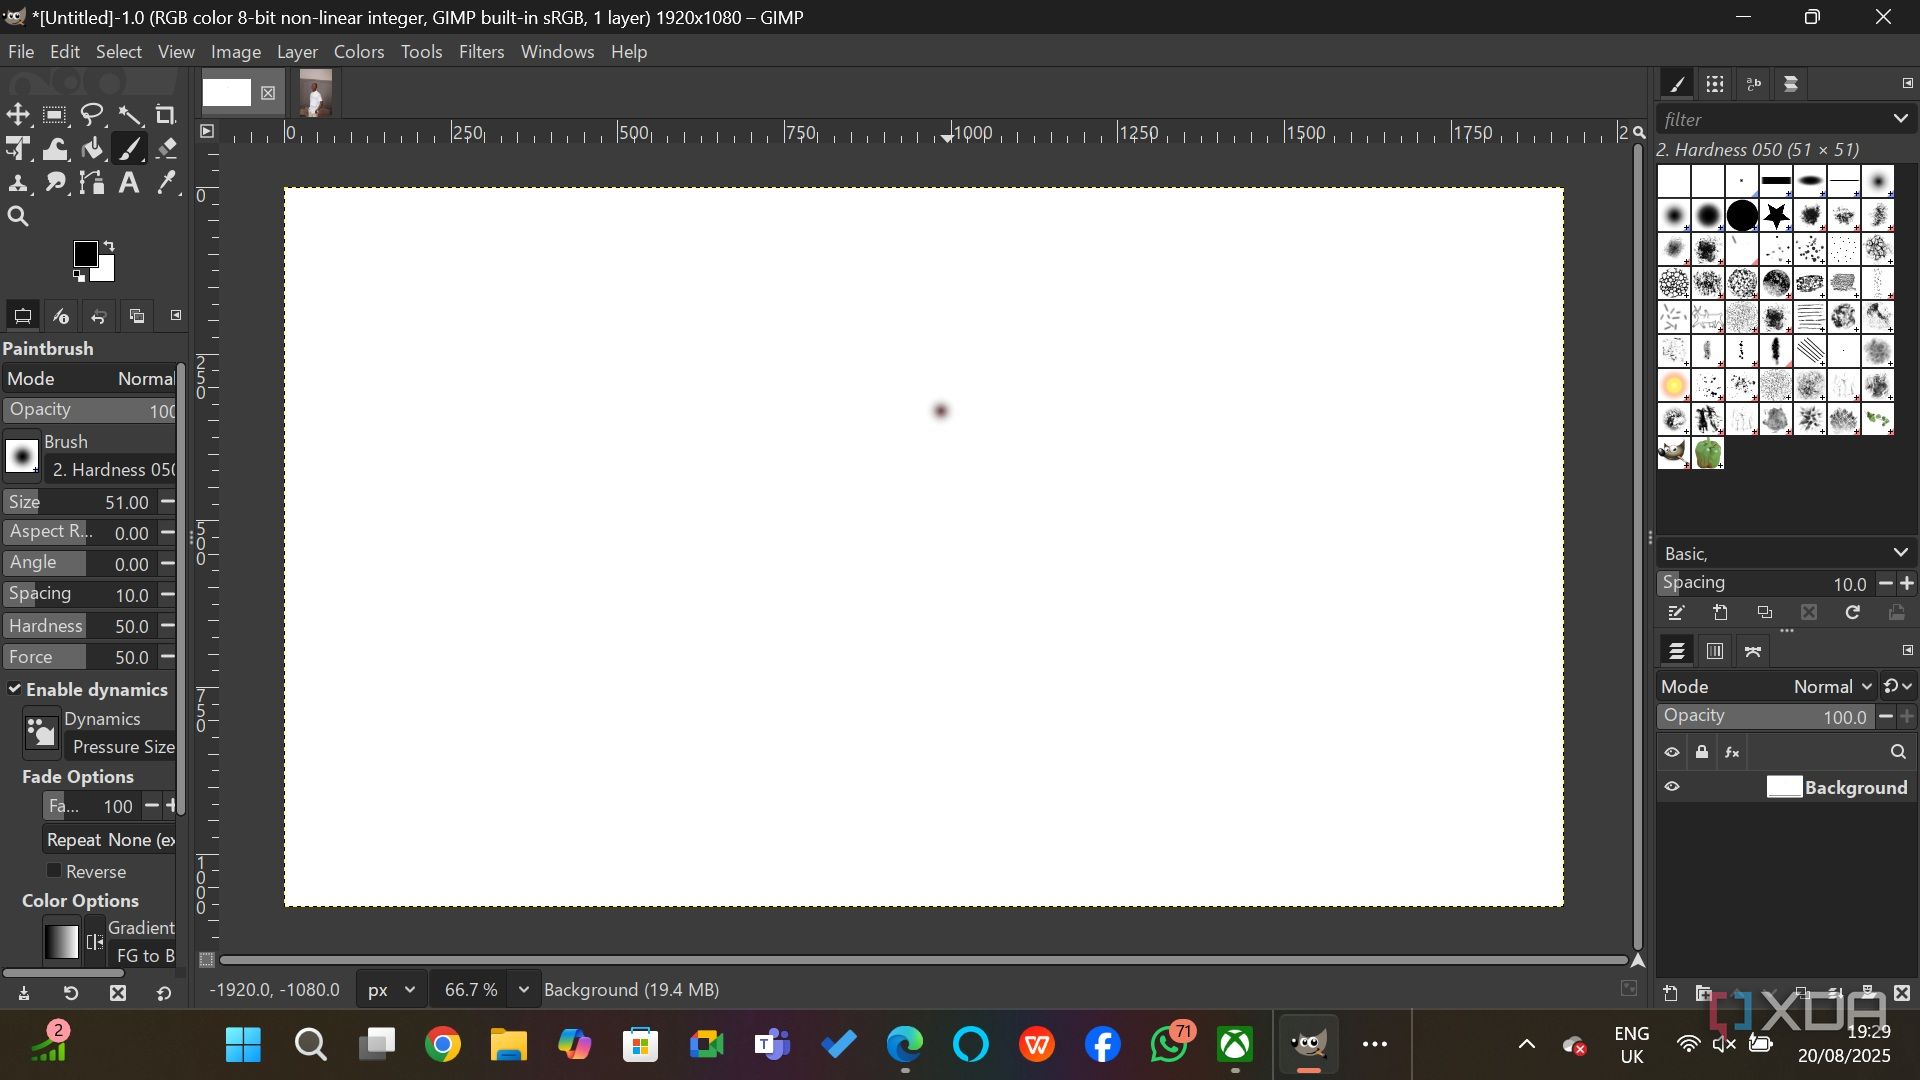Select the Text tool
This screenshot has height=1080, width=1920.
129,183
